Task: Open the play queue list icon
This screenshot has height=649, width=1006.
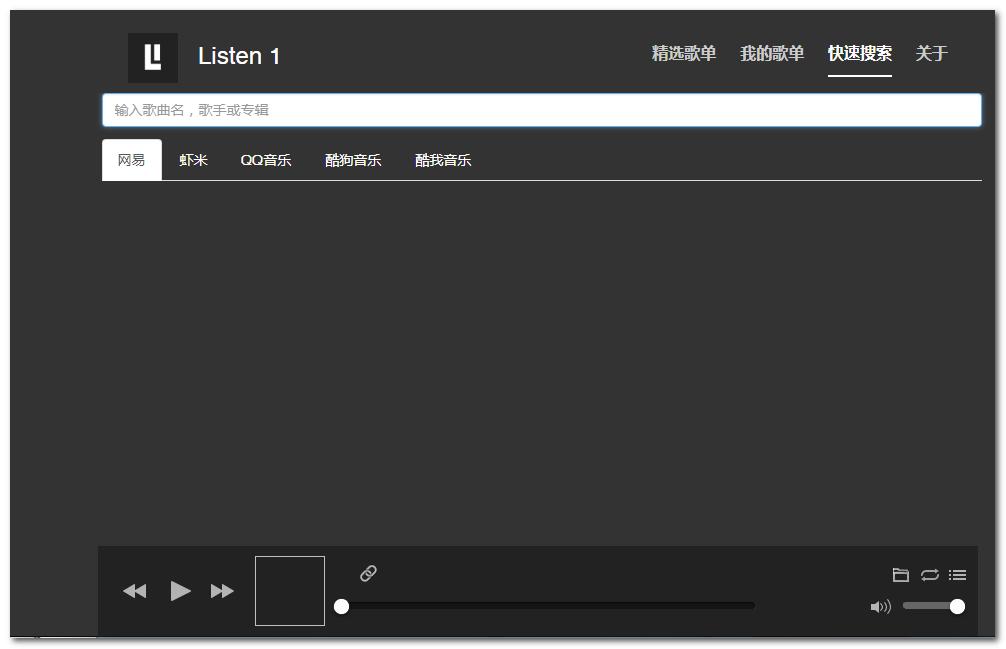Action: [957, 575]
